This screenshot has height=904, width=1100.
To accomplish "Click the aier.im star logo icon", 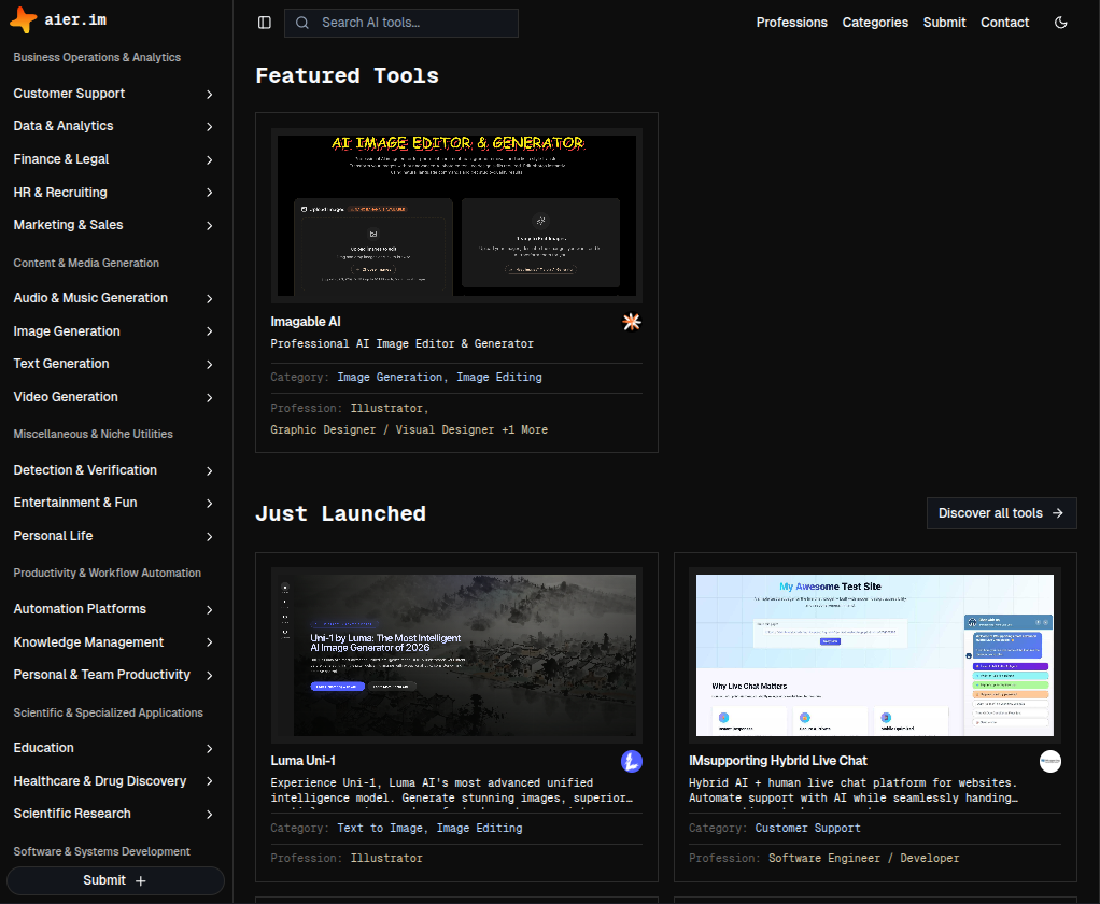I will pos(24,20).
